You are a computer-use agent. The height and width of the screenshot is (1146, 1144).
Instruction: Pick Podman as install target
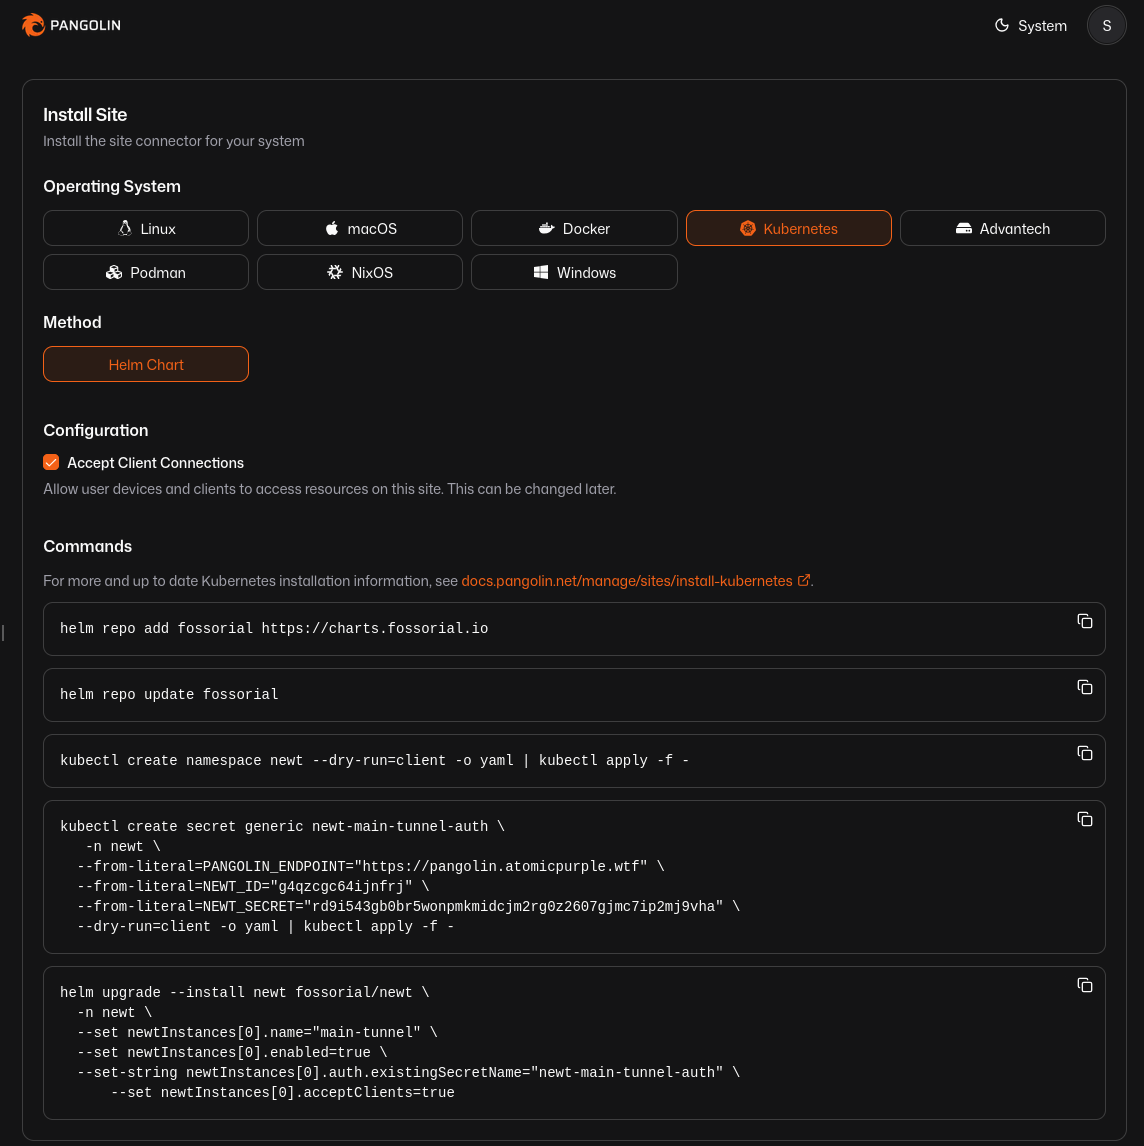click(146, 272)
